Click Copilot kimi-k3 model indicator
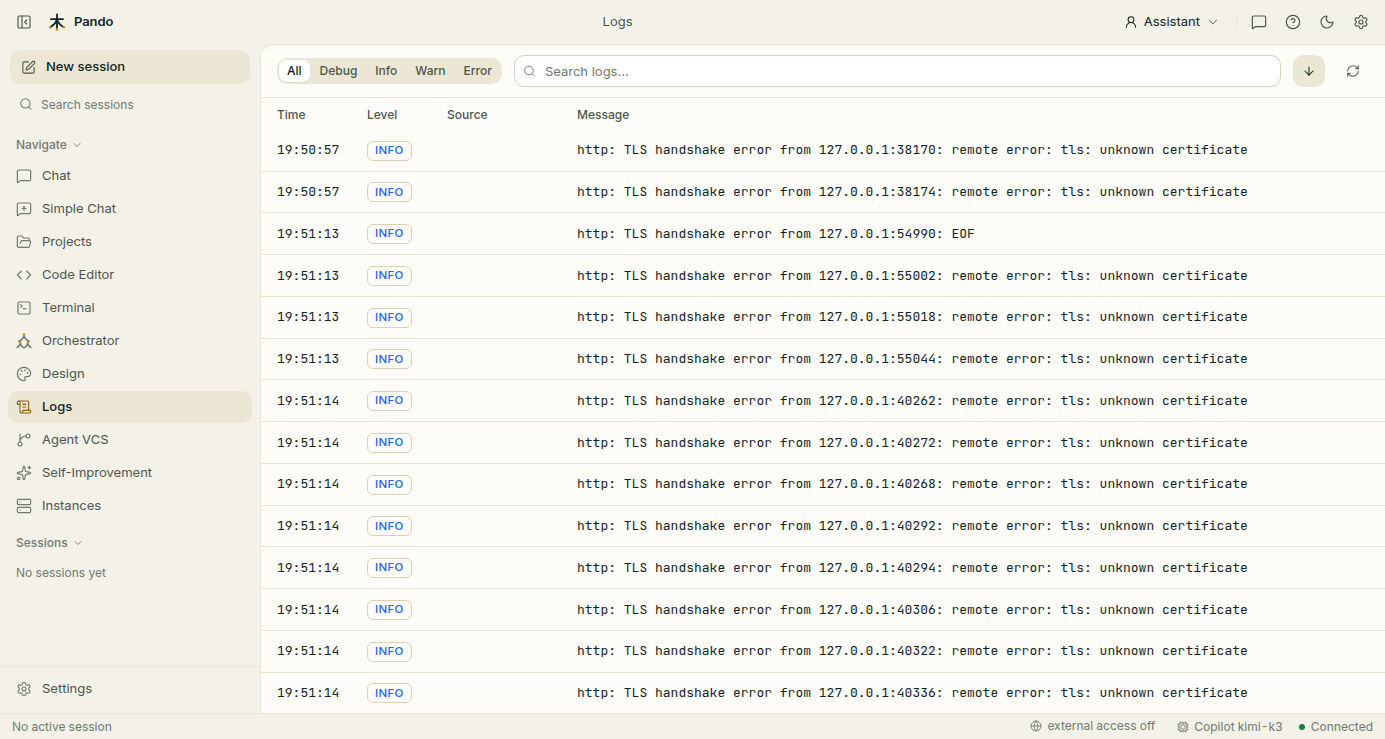This screenshot has height=739, width=1385. pyautogui.click(x=1229, y=727)
